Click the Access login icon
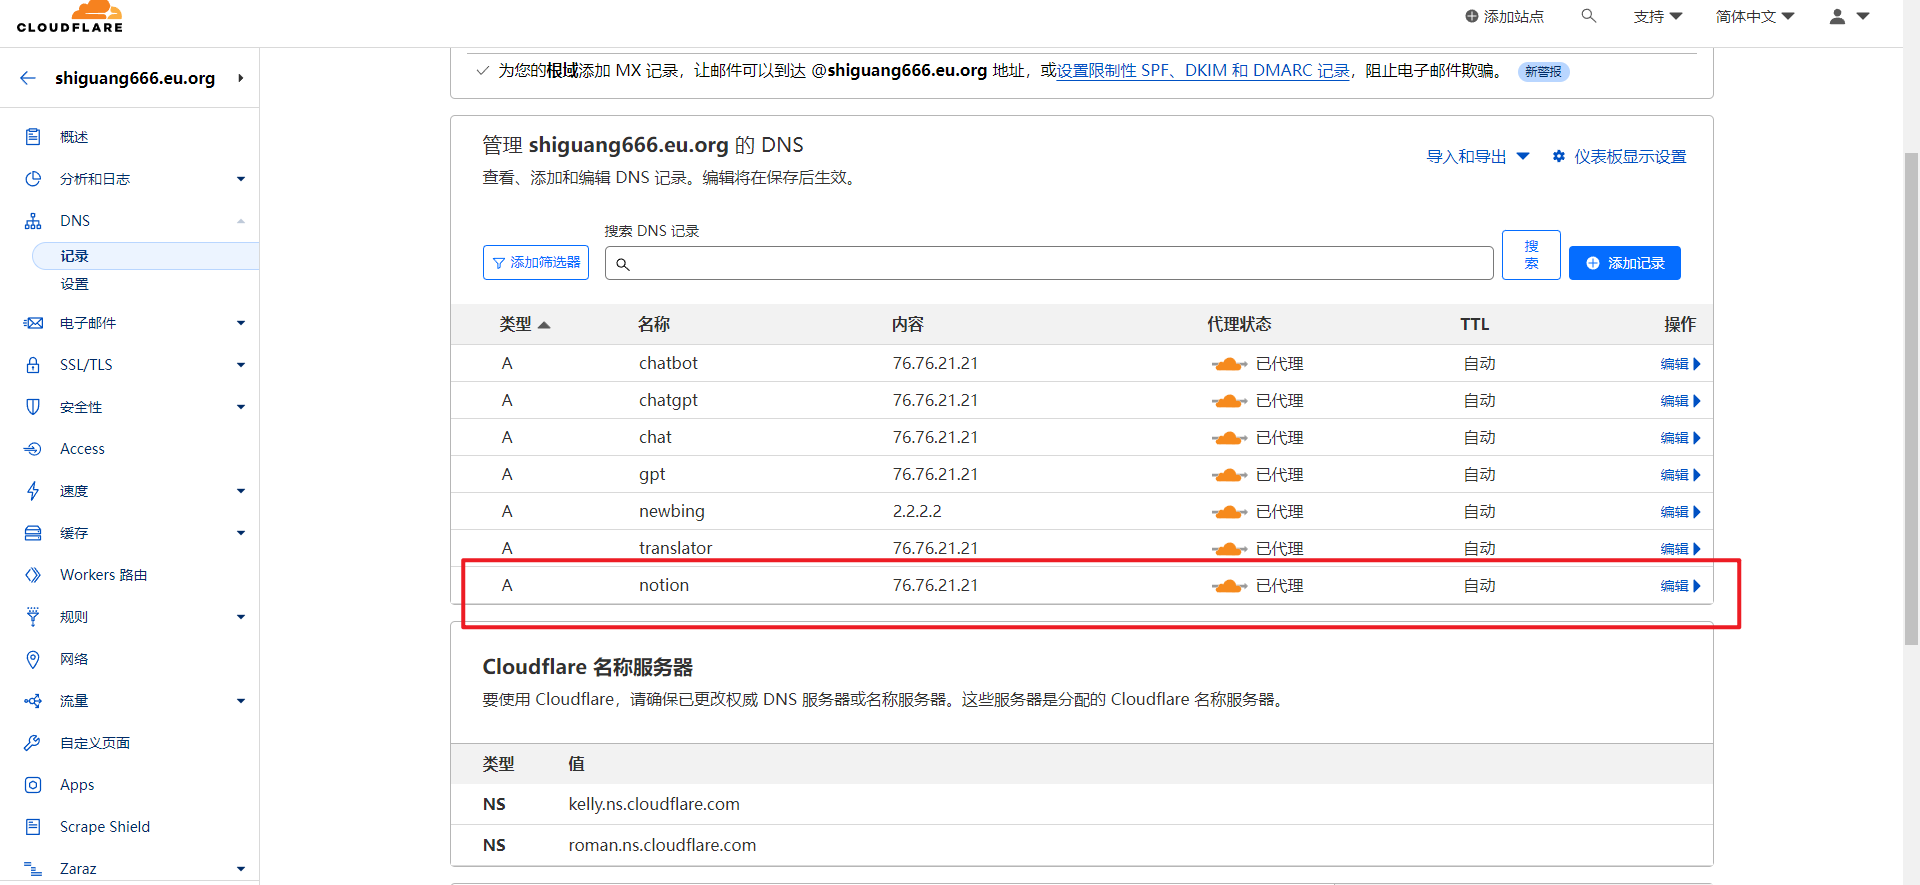 click(33, 449)
